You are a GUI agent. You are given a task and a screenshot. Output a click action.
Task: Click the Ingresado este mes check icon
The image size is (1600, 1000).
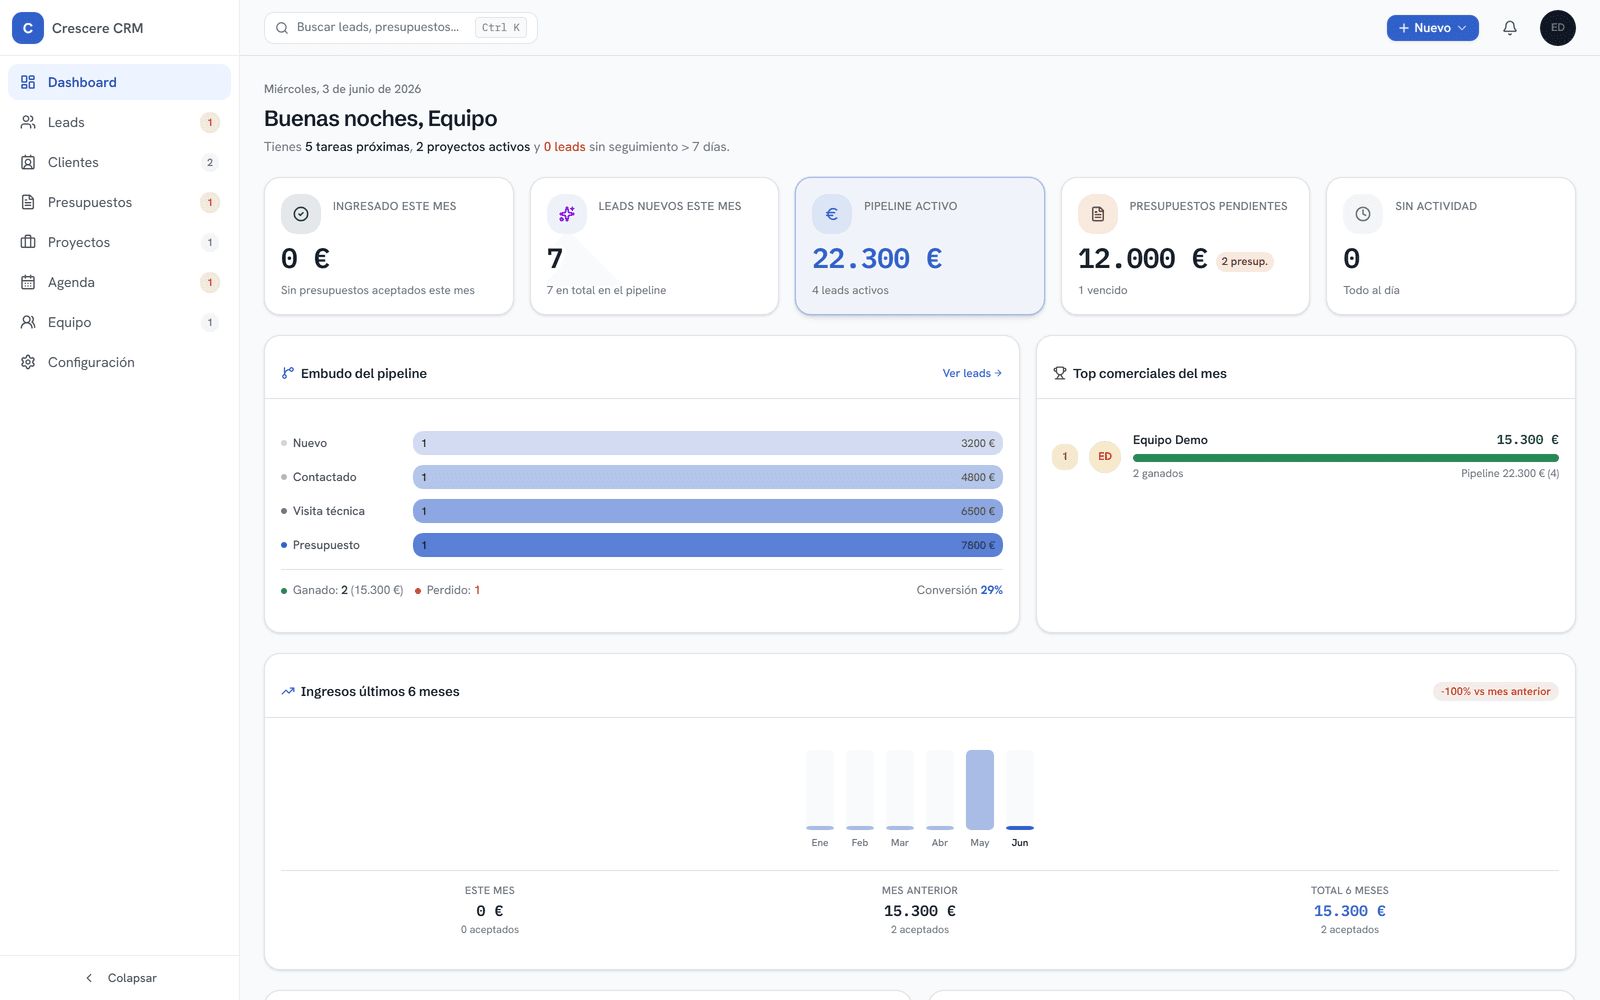301,214
